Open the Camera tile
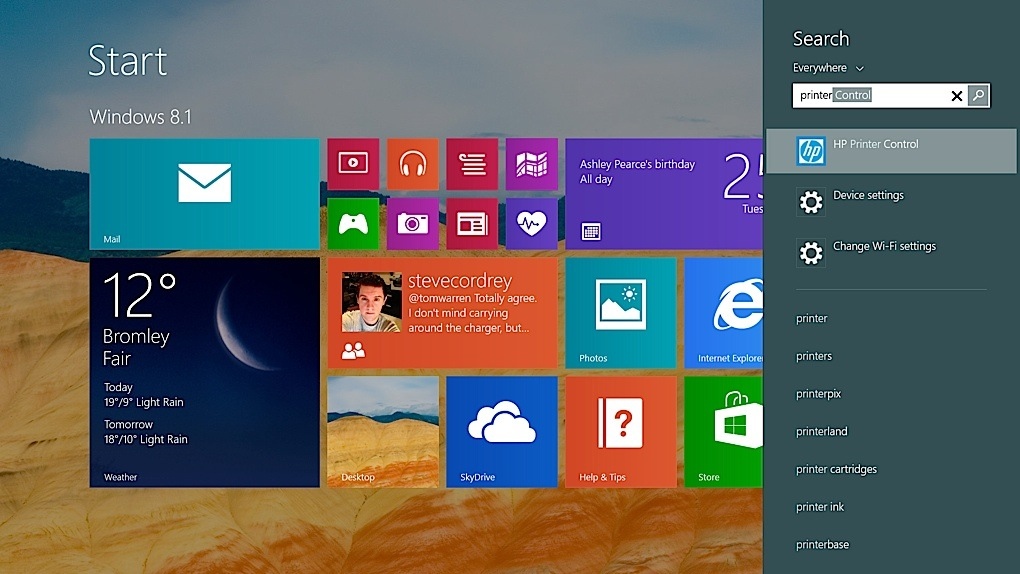 [412, 224]
